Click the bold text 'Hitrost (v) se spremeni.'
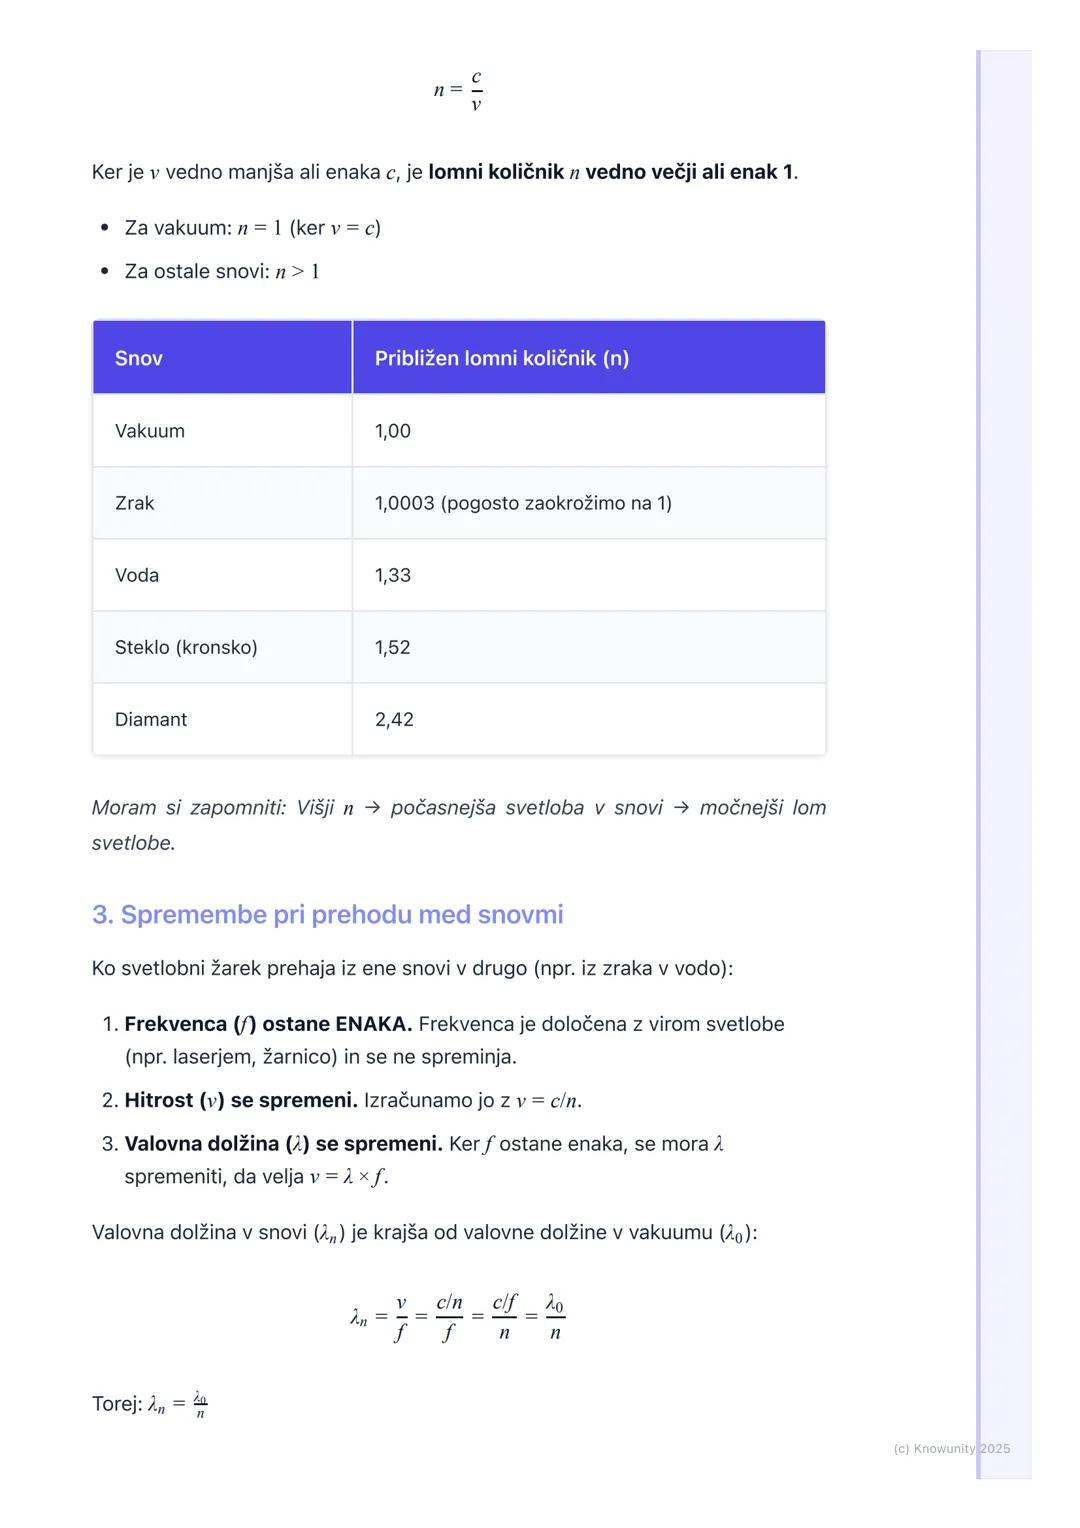The height and width of the screenshot is (1528, 1080). coord(240,1100)
